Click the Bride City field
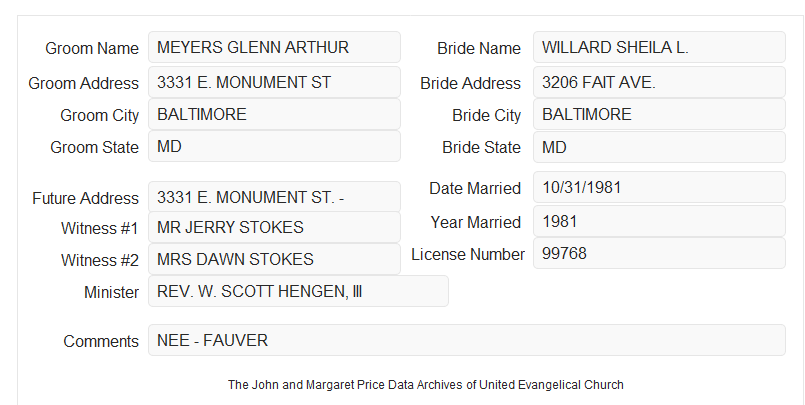This screenshot has height=405, width=805. (659, 114)
